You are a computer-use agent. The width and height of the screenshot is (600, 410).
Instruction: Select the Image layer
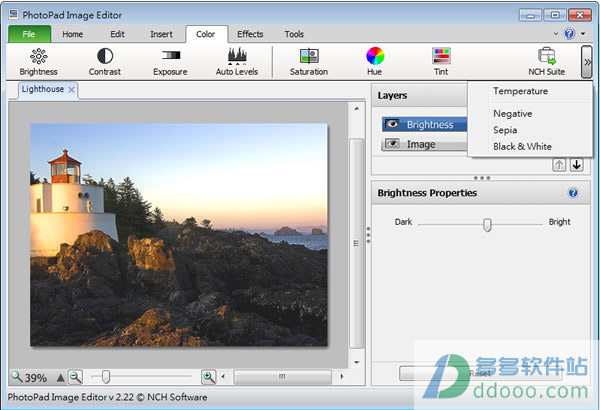(x=424, y=144)
